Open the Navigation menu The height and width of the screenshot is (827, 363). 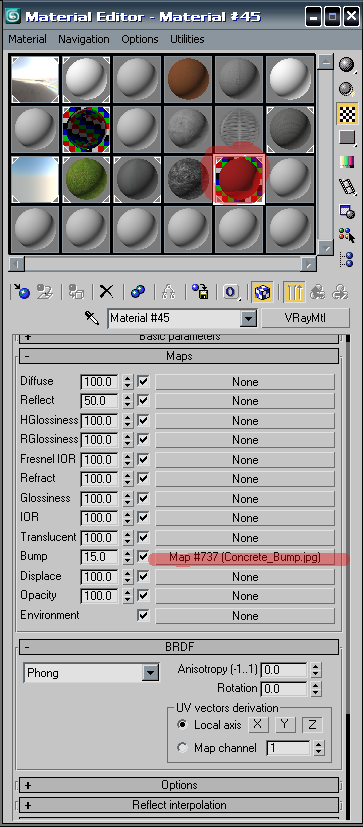click(x=84, y=39)
